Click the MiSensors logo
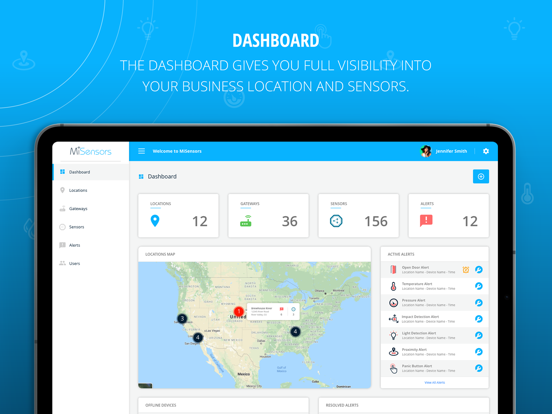552x414 pixels. [x=90, y=151]
